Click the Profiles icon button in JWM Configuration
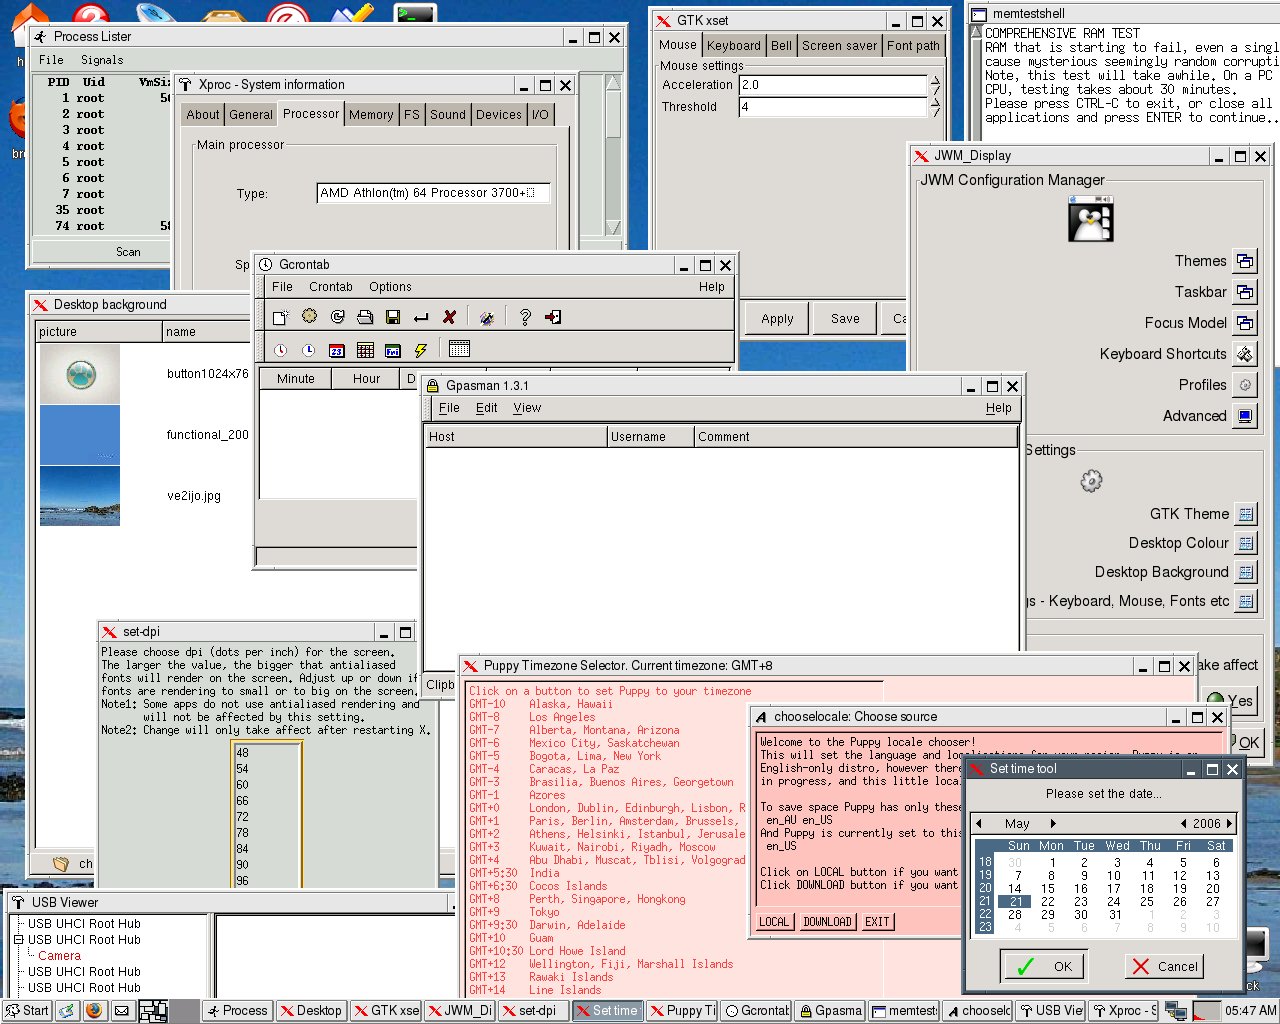This screenshot has height=1024, width=1280. click(1245, 385)
